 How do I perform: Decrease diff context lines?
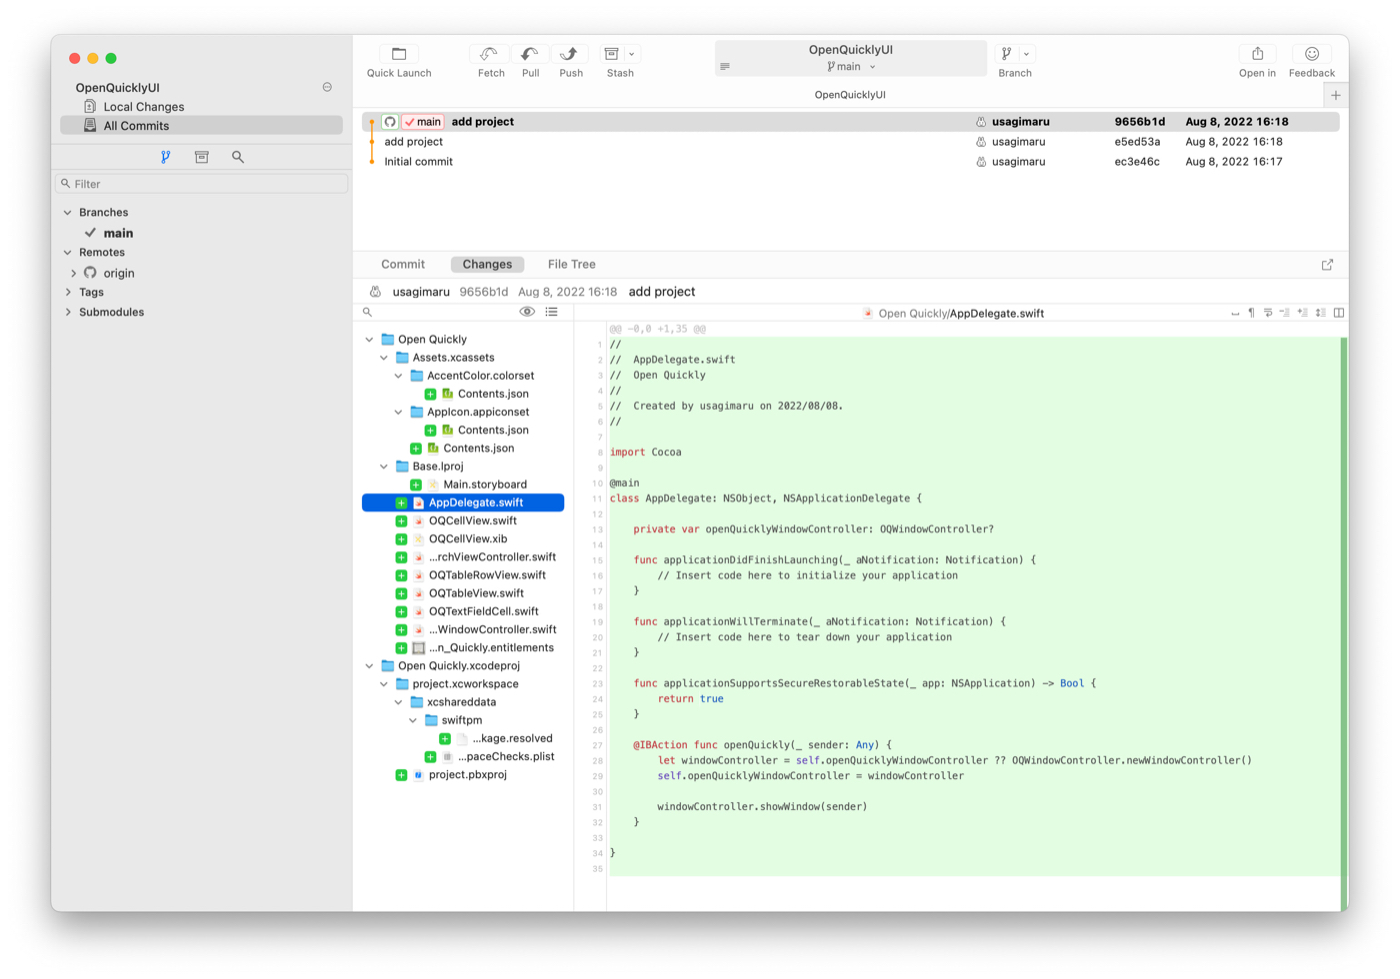pyautogui.click(x=1285, y=313)
